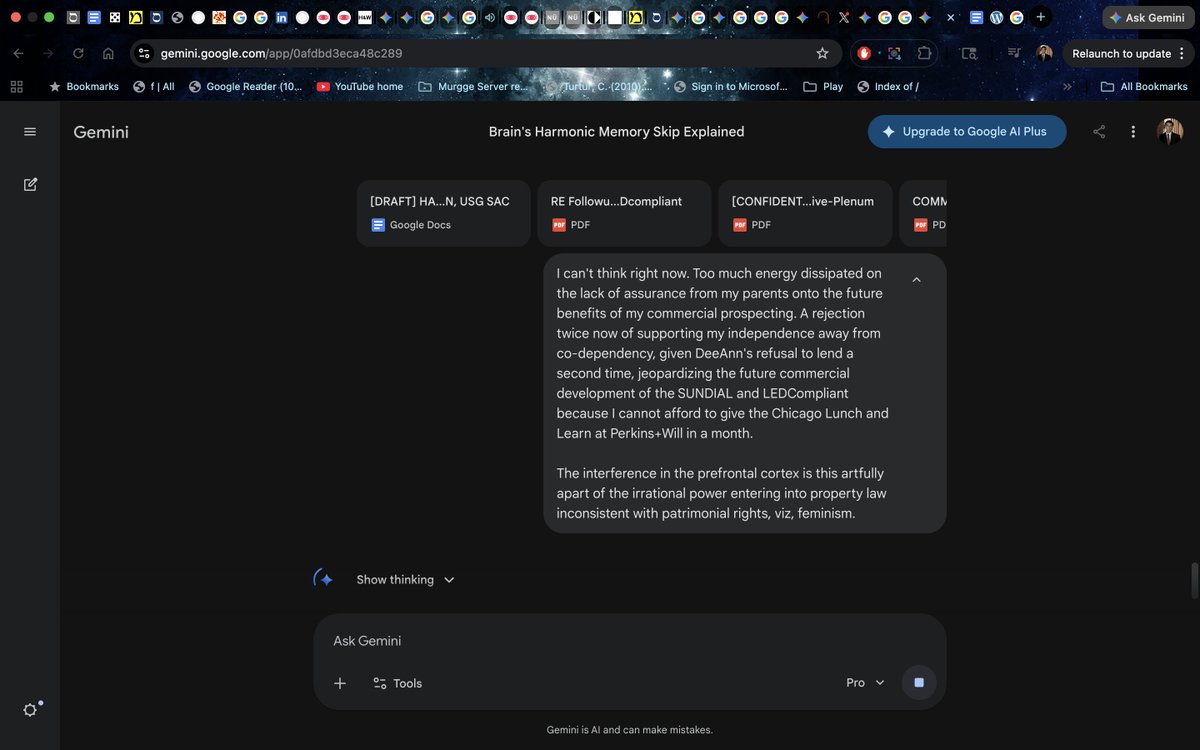Open Google account avatar in Gemini header

1170,131
